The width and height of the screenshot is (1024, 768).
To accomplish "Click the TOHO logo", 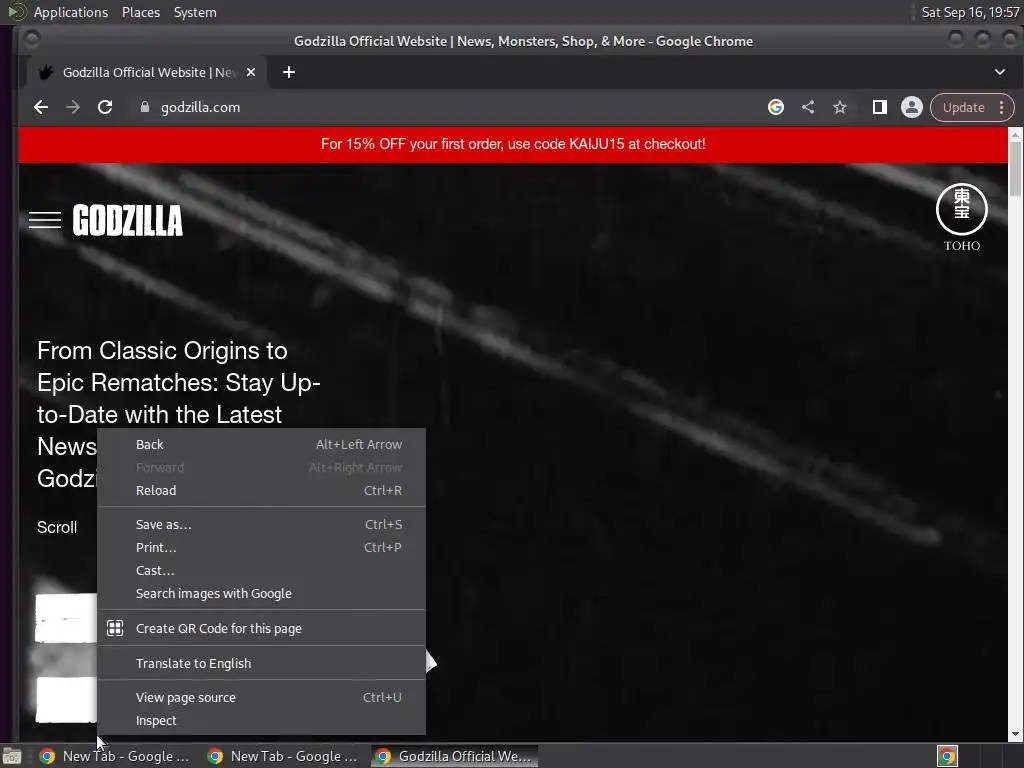I will point(962,217).
